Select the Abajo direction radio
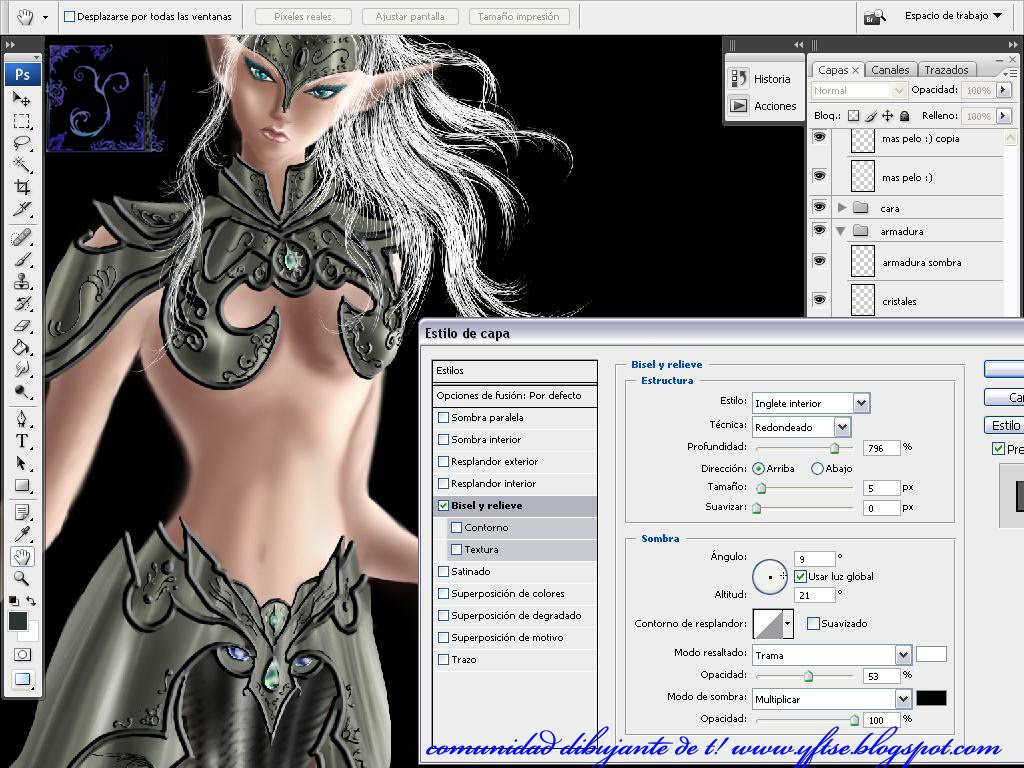The width and height of the screenshot is (1024, 768). (817, 468)
